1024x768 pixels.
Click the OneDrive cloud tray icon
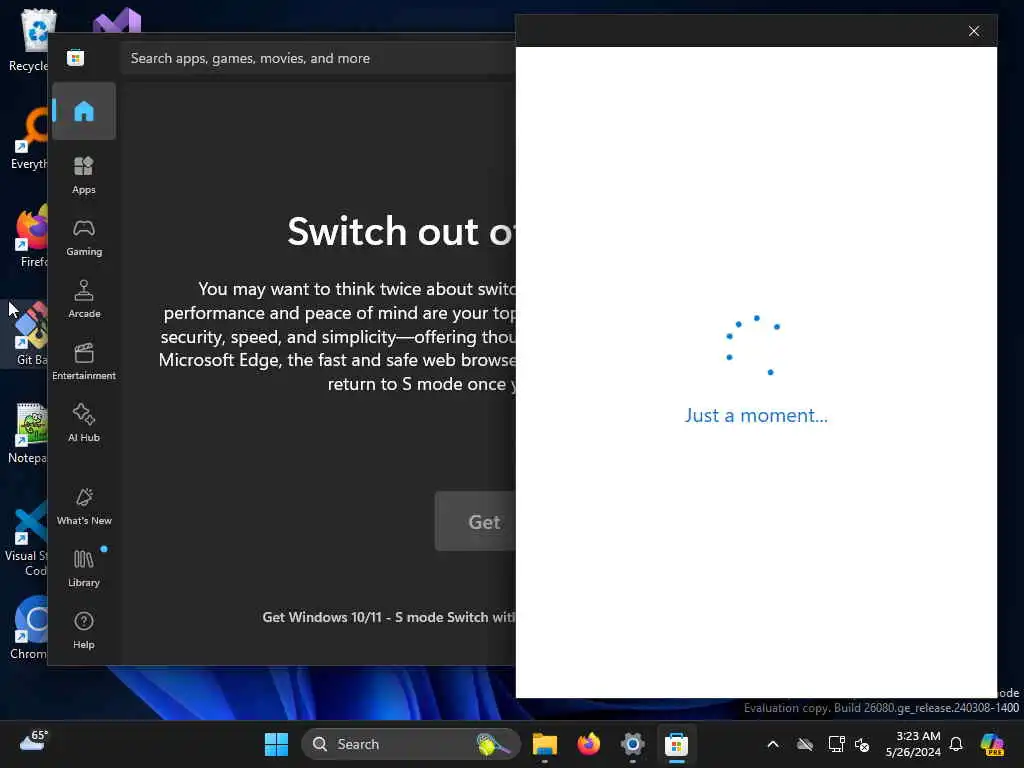(x=805, y=744)
